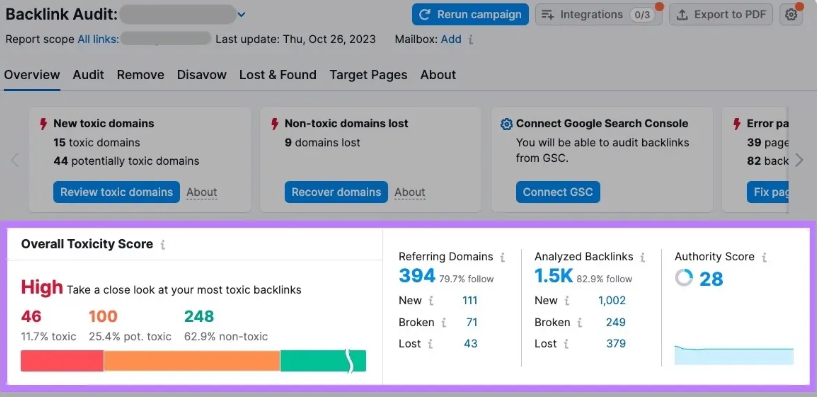Select lightning icon on Non-toxic domains lost card
The image size is (817, 397).
point(275,123)
